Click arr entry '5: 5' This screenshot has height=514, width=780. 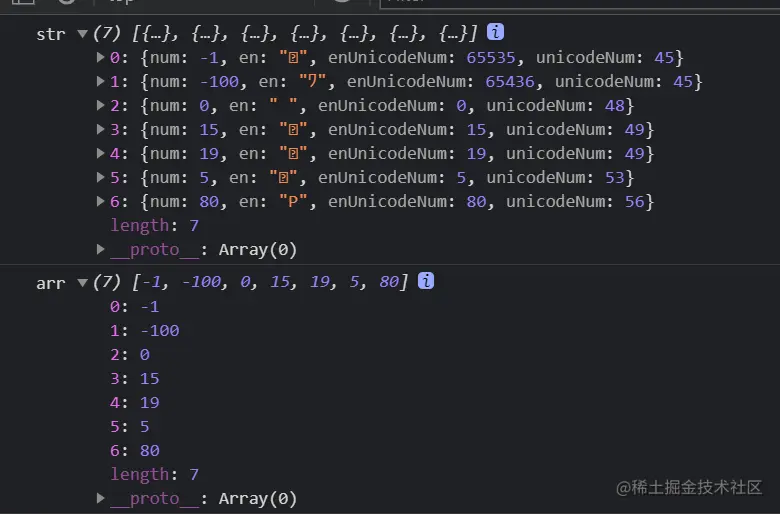point(129,426)
